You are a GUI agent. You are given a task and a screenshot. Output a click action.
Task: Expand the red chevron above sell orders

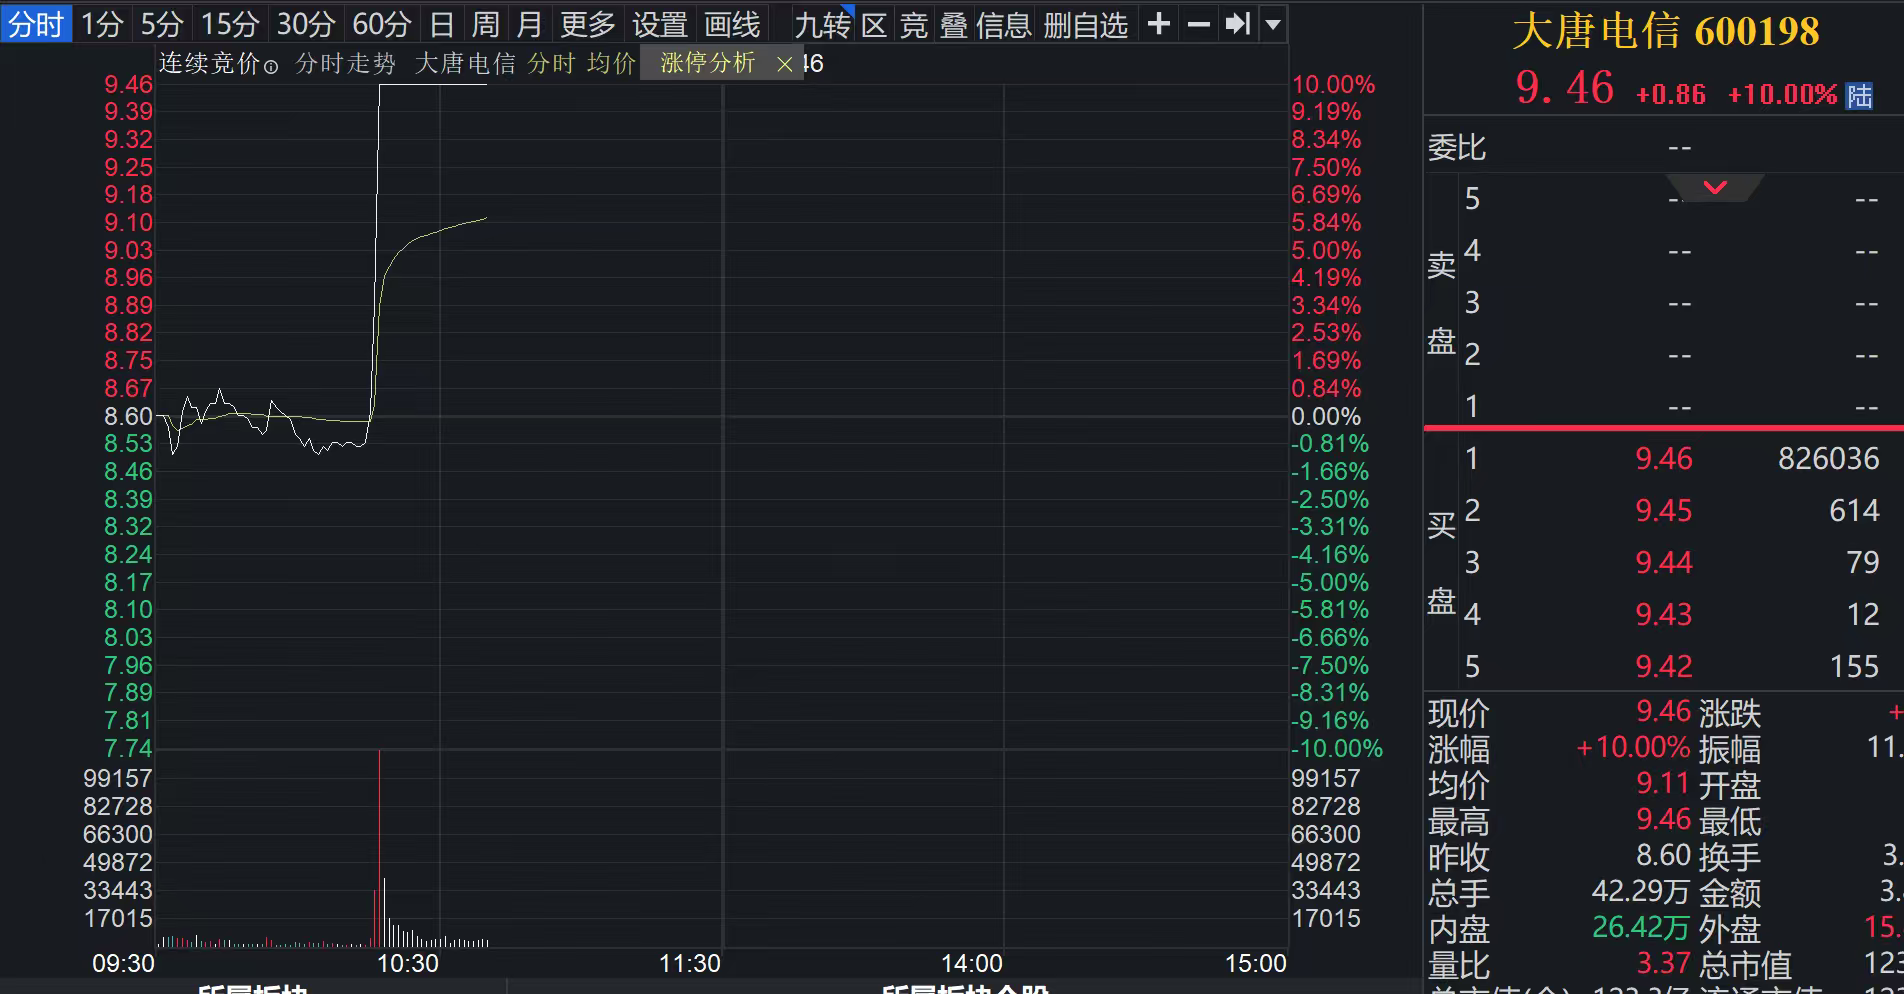coord(1715,187)
